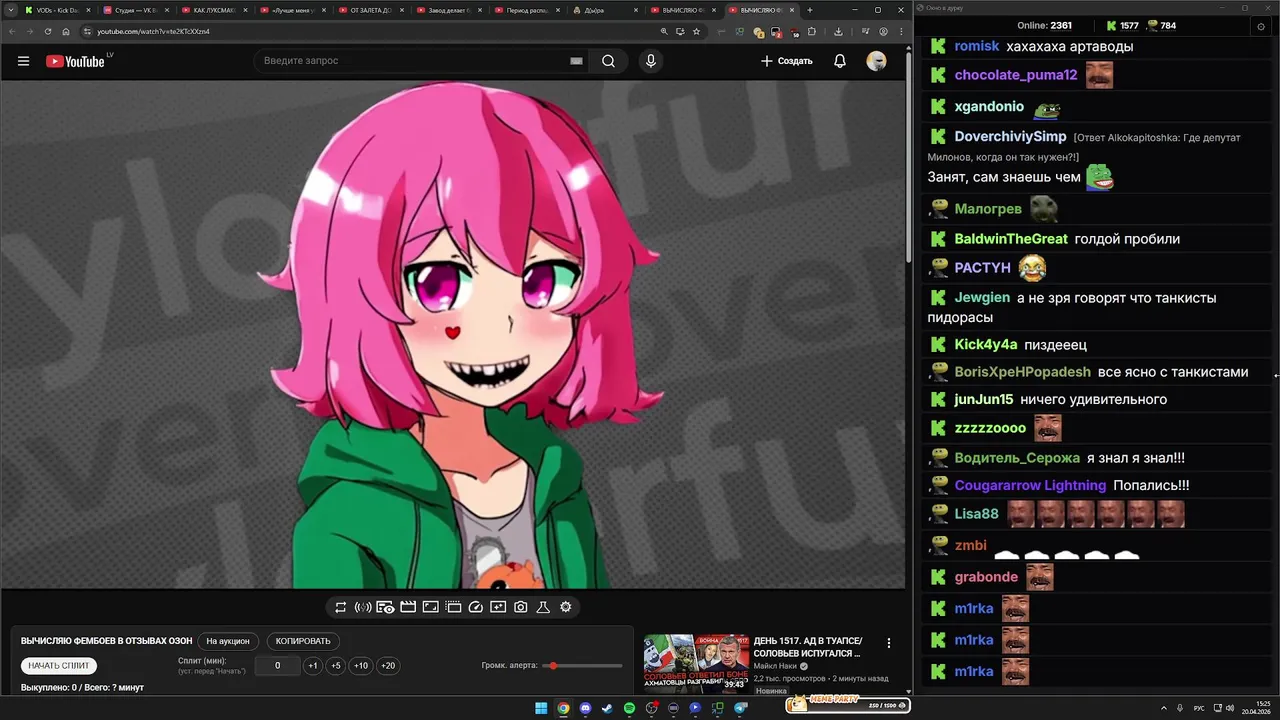Open Steam from the taskbar
Image resolution: width=1280 pixels, height=720 pixels.
click(x=607, y=708)
